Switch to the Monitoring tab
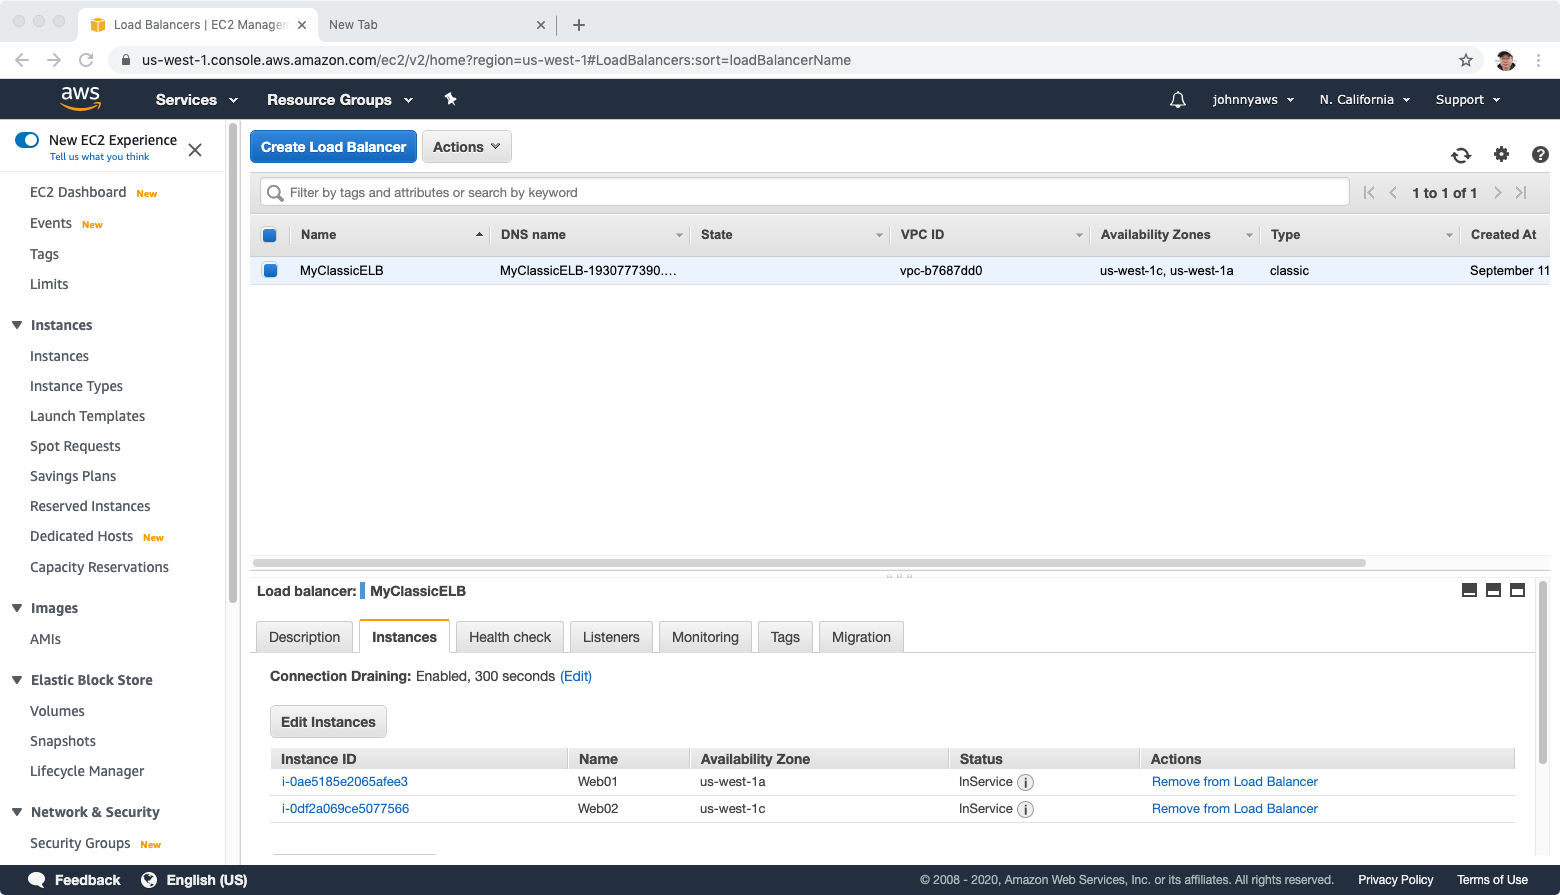 point(705,637)
